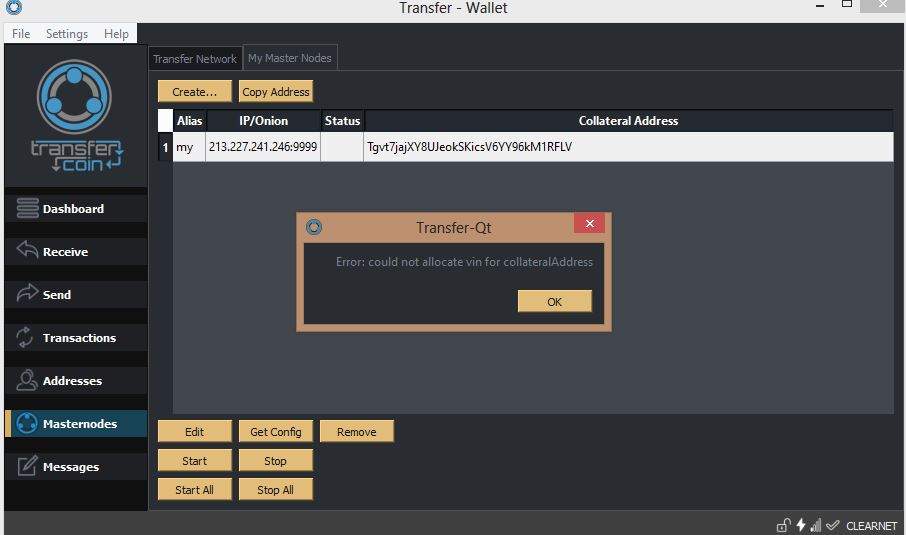This screenshot has width=906, height=535.
Task: Sort by the Status column header
Action: coord(342,121)
